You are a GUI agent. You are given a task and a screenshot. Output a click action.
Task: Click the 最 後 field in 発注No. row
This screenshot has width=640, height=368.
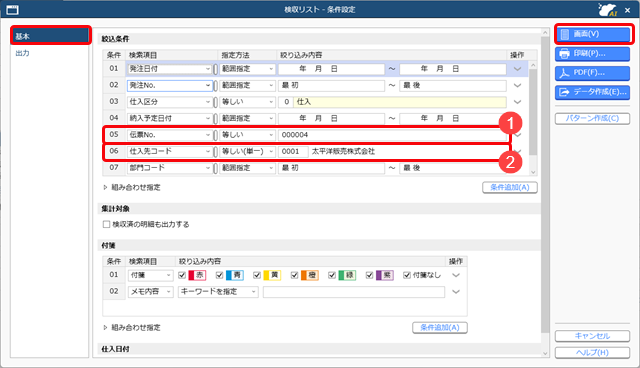[x=453, y=85]
